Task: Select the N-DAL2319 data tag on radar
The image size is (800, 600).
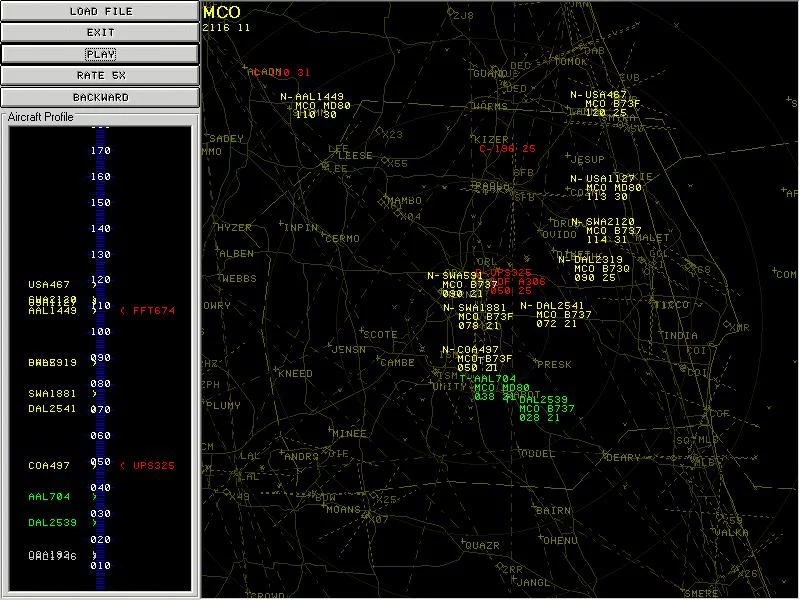Action: tap(594, 268)
